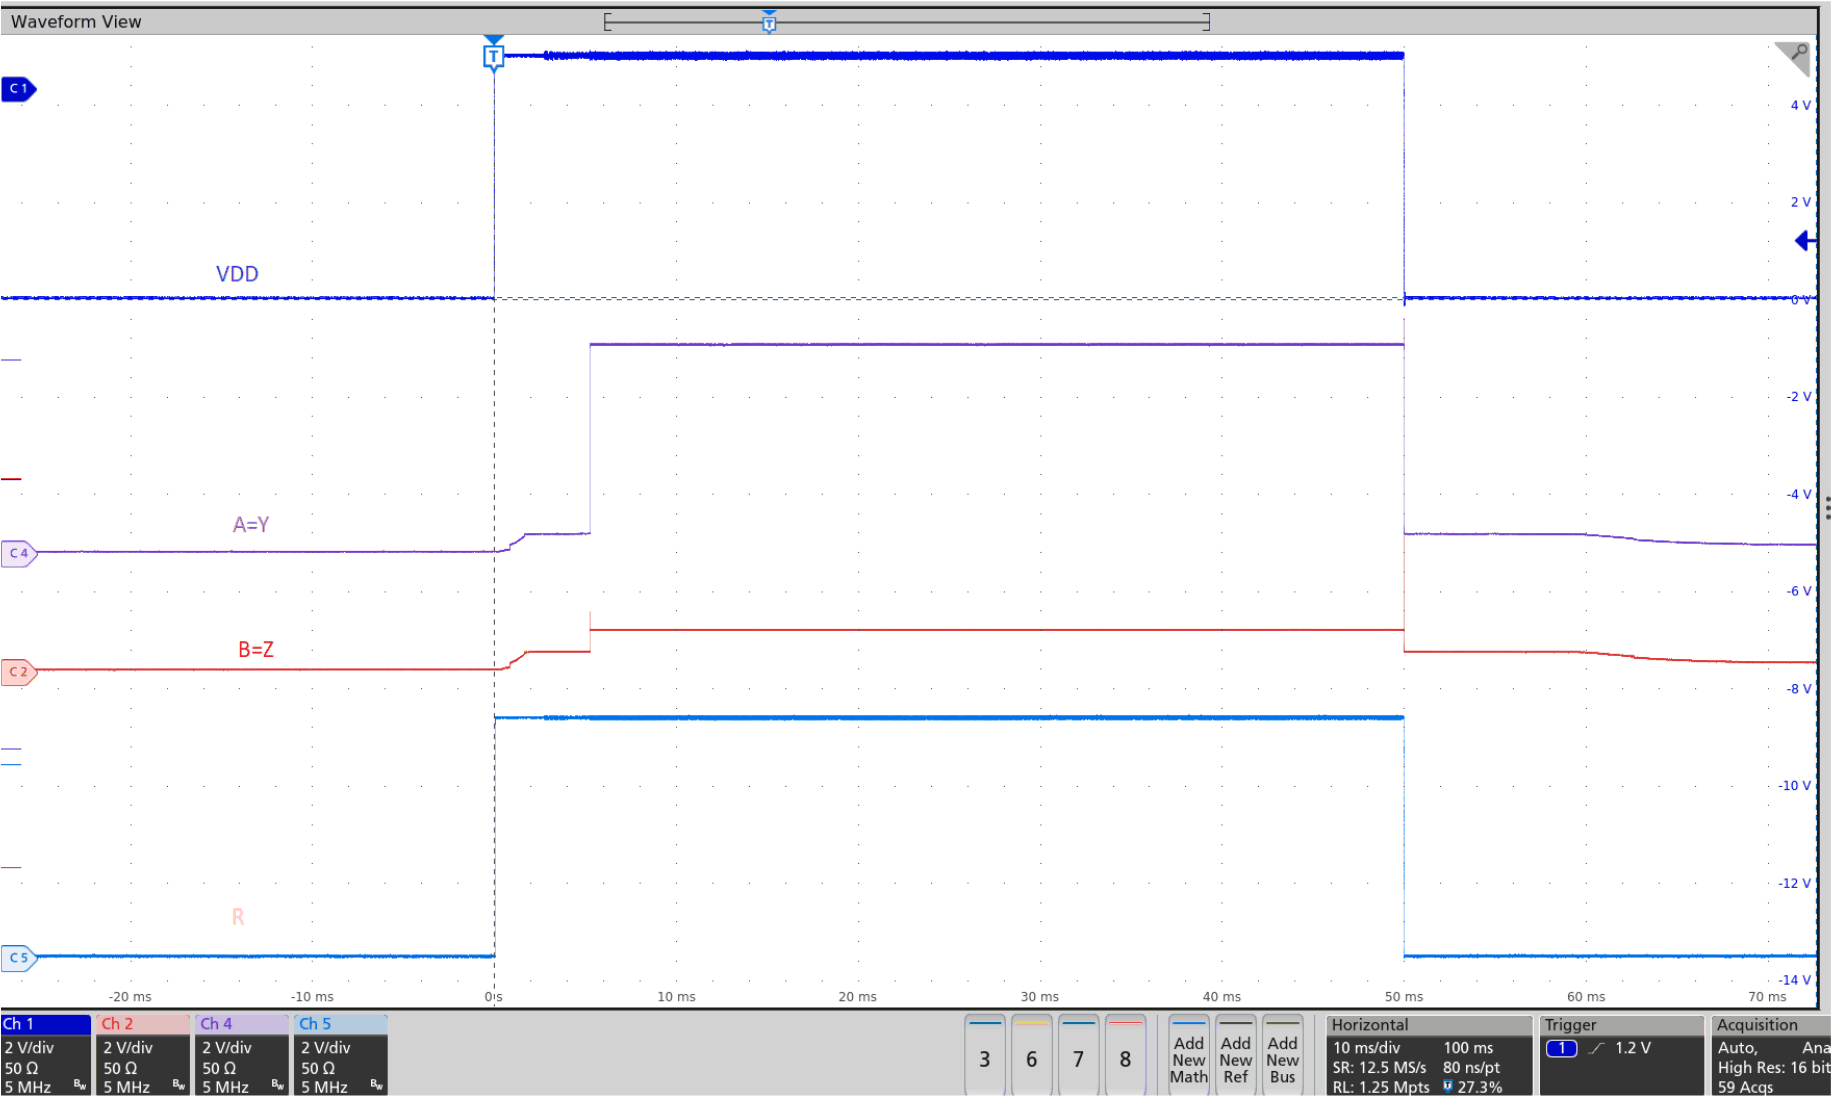Open the Ch 5 channel badge settings
1833x1098 pixels.
click(x=339, y=1055)
